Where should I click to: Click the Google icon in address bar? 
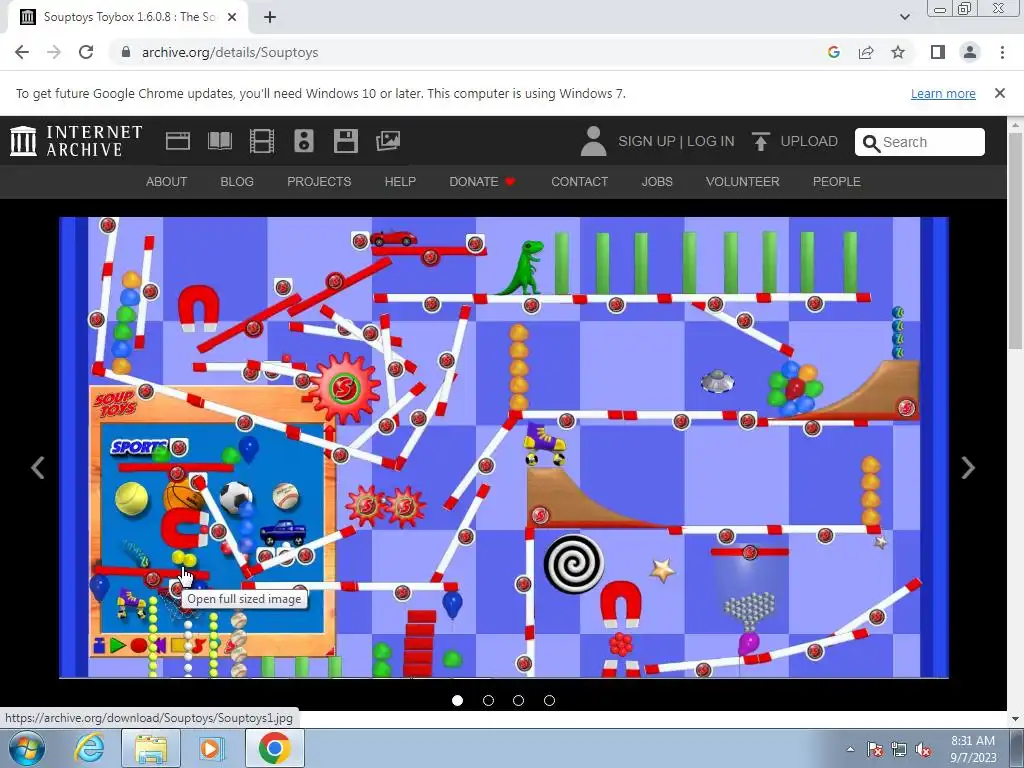coord(833,52)
